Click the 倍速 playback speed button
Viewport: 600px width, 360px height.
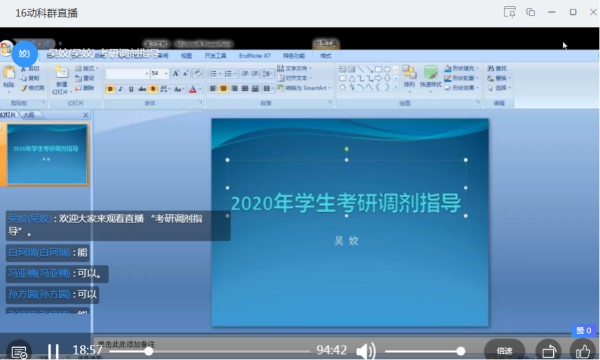pos(504,350)
